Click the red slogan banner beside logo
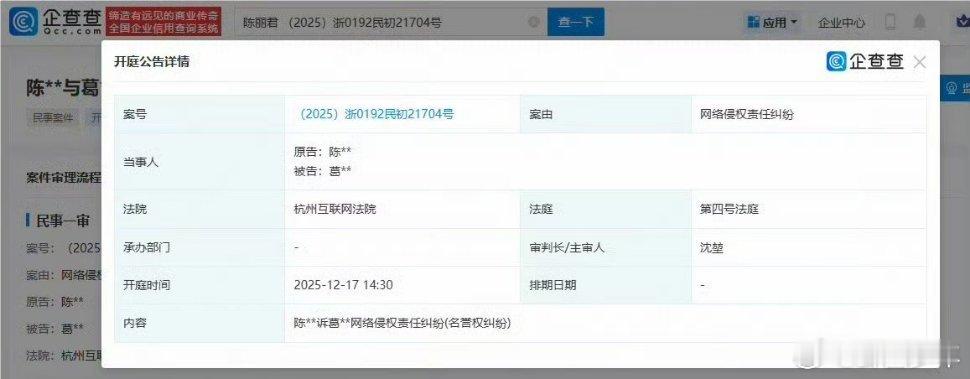This screenshot has width=970, height=379. click(x=163, y=22)
